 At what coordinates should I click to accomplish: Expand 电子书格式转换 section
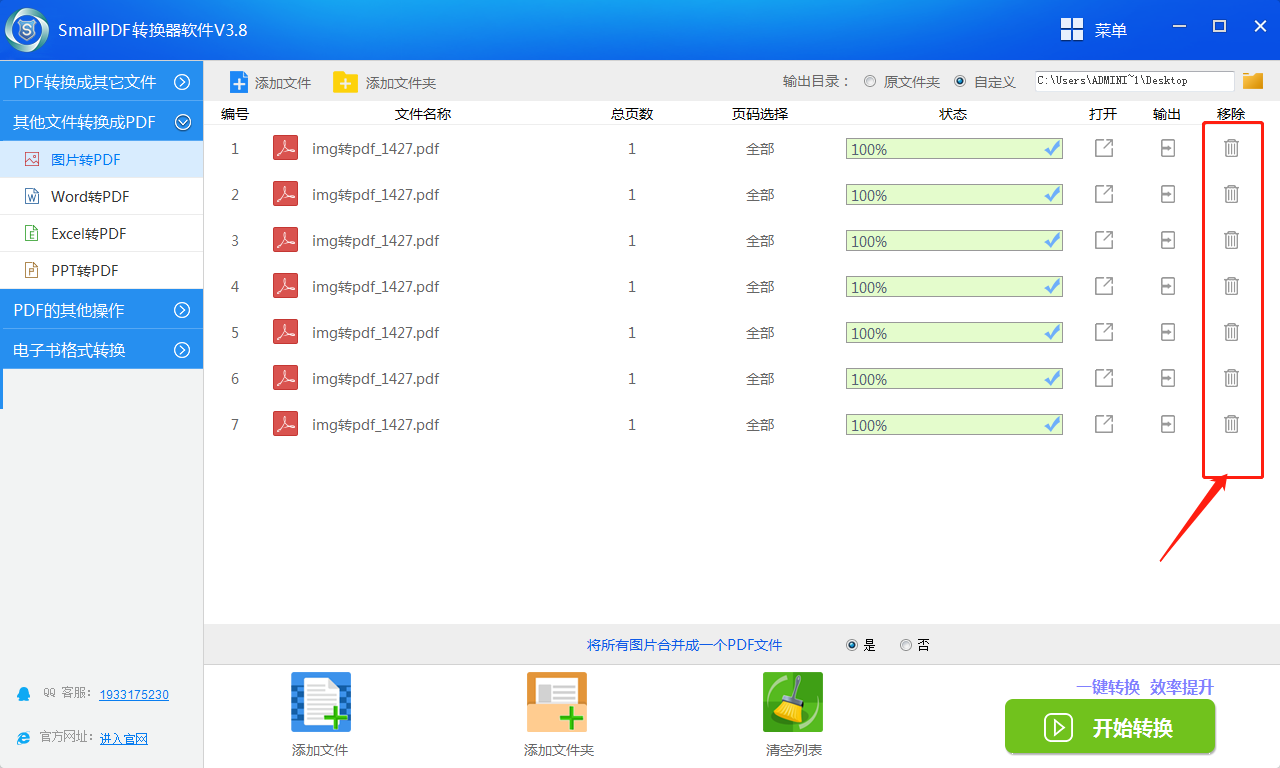[101, 350]
